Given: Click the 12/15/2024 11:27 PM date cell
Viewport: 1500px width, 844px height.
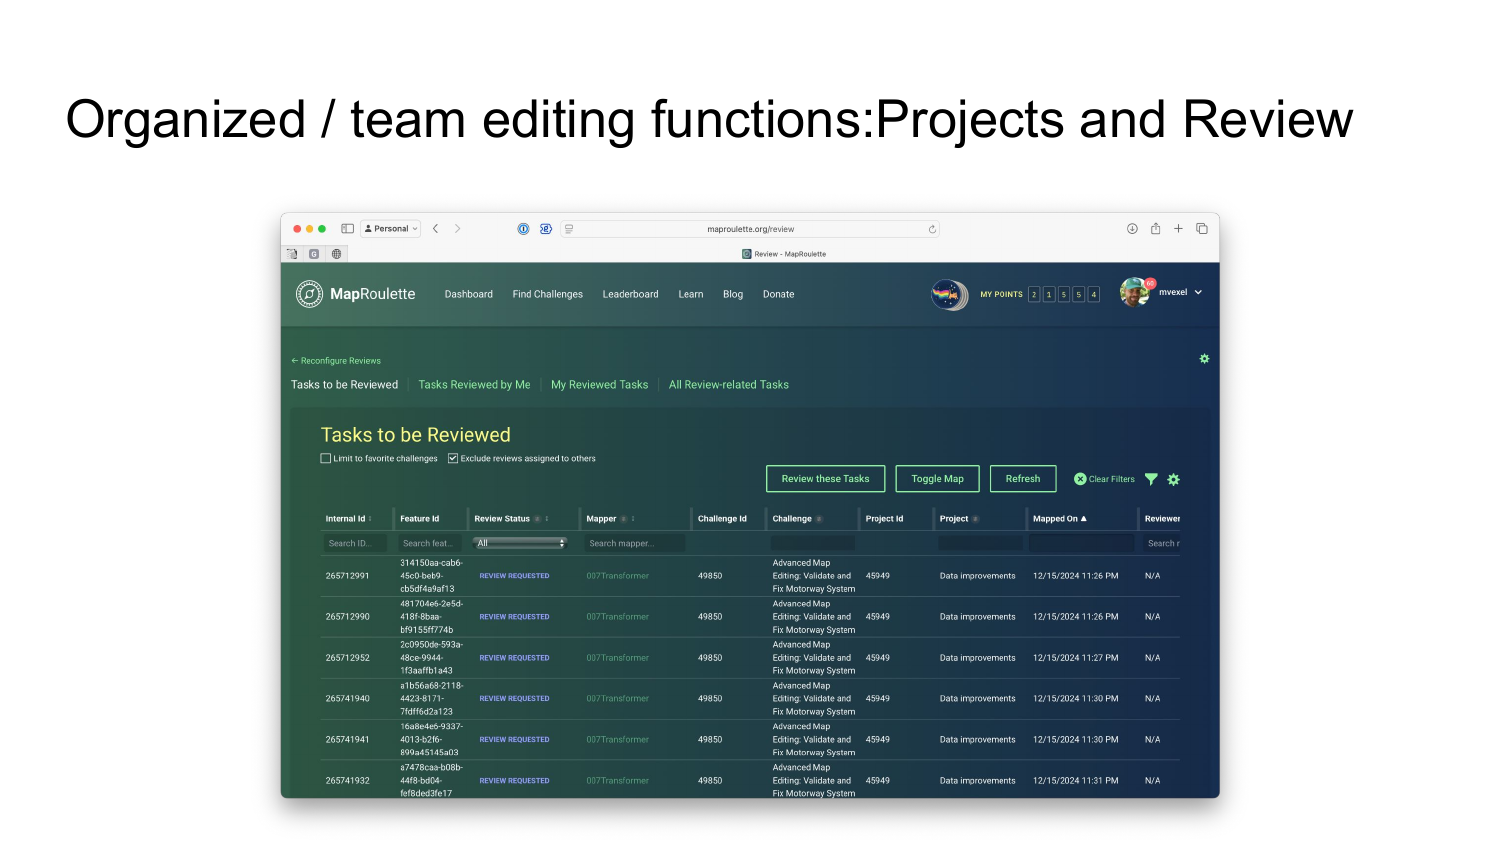Looking at the screenshot, I should click(x=1076, y=658).
